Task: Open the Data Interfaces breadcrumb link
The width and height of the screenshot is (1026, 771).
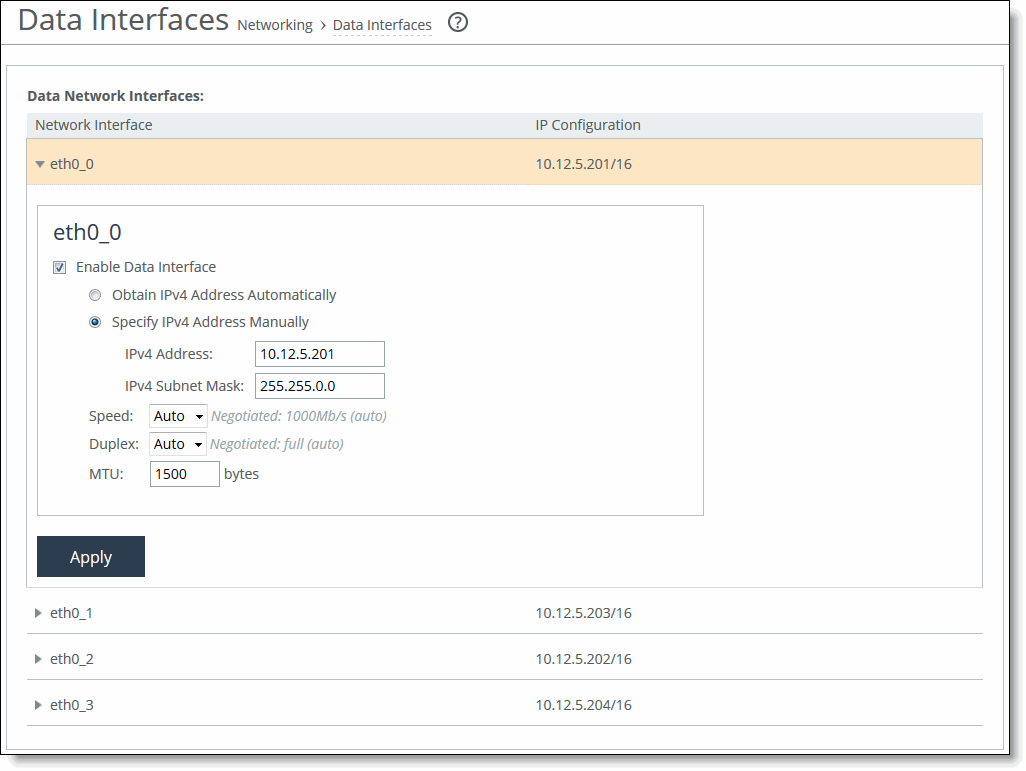Action: coord(382,25)
